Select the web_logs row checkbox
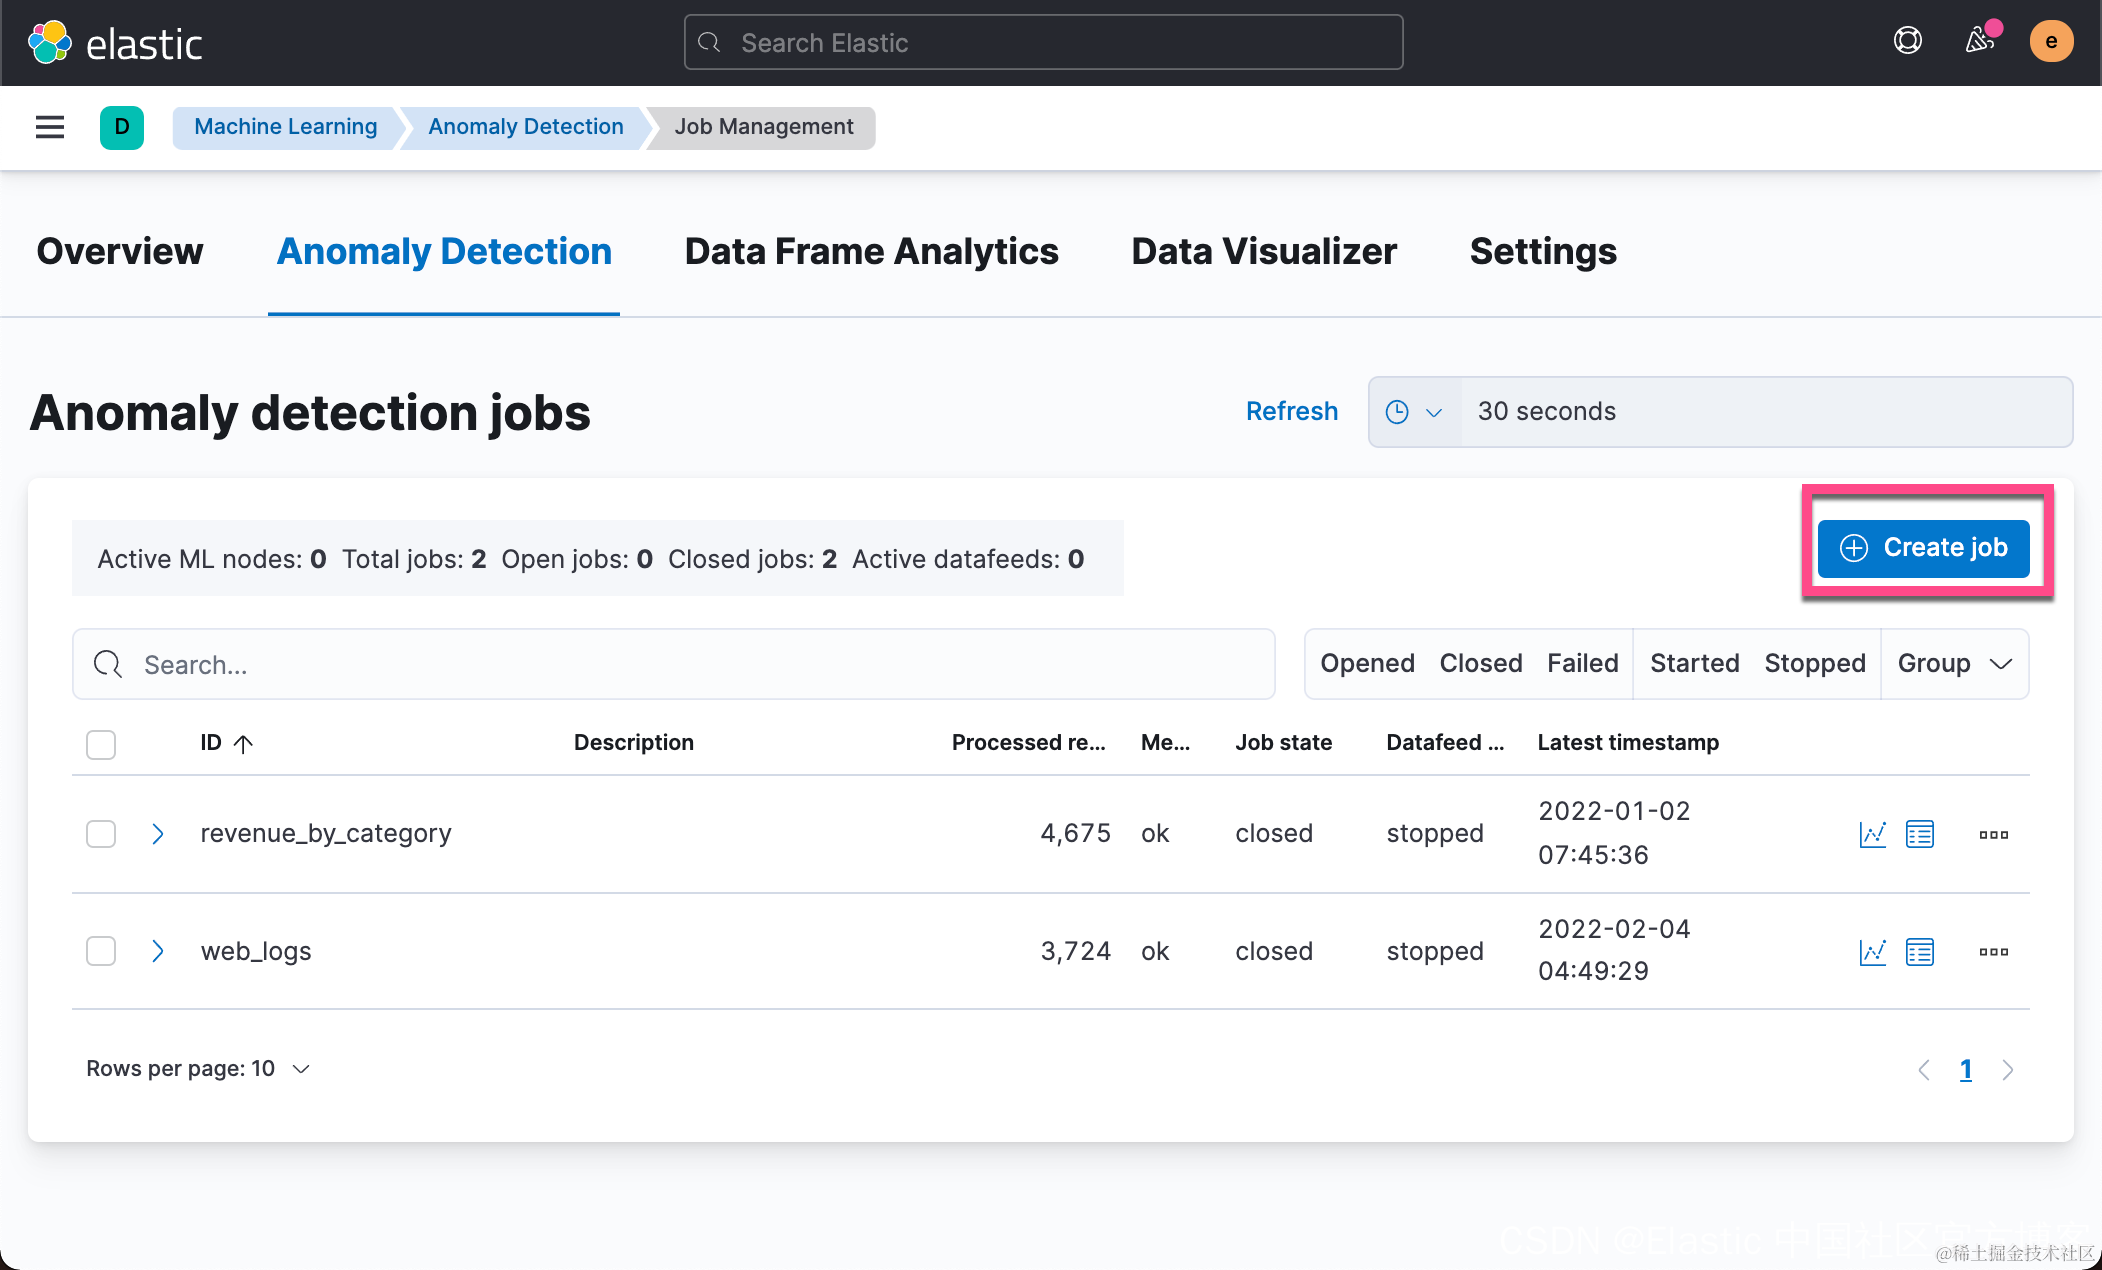 101,951
